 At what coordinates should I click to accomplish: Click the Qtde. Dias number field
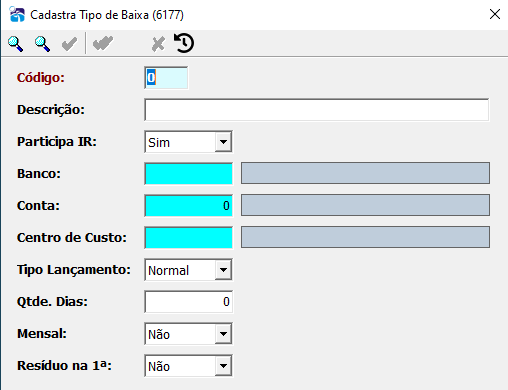(188, 302)
